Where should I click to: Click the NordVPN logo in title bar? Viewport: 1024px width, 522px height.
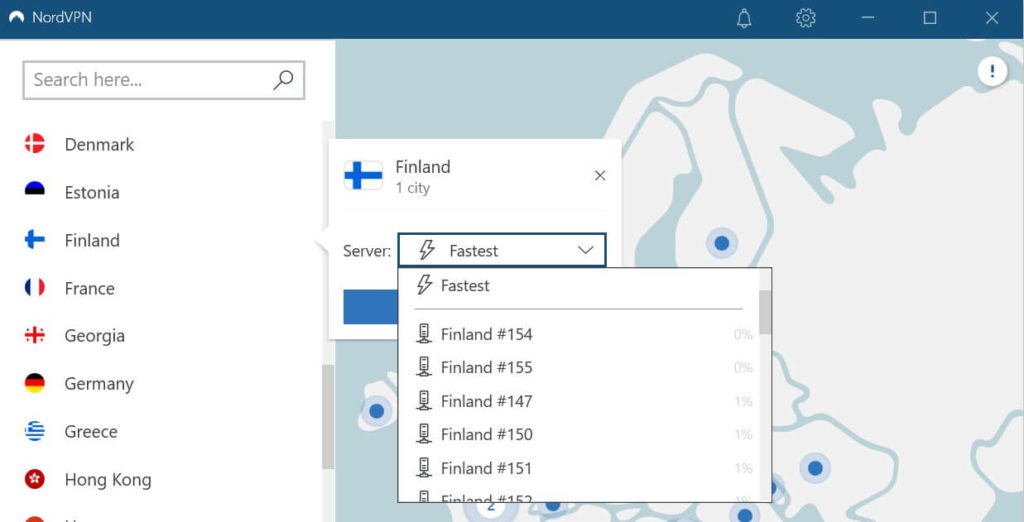pyautogui.click(x=16, y=18)
